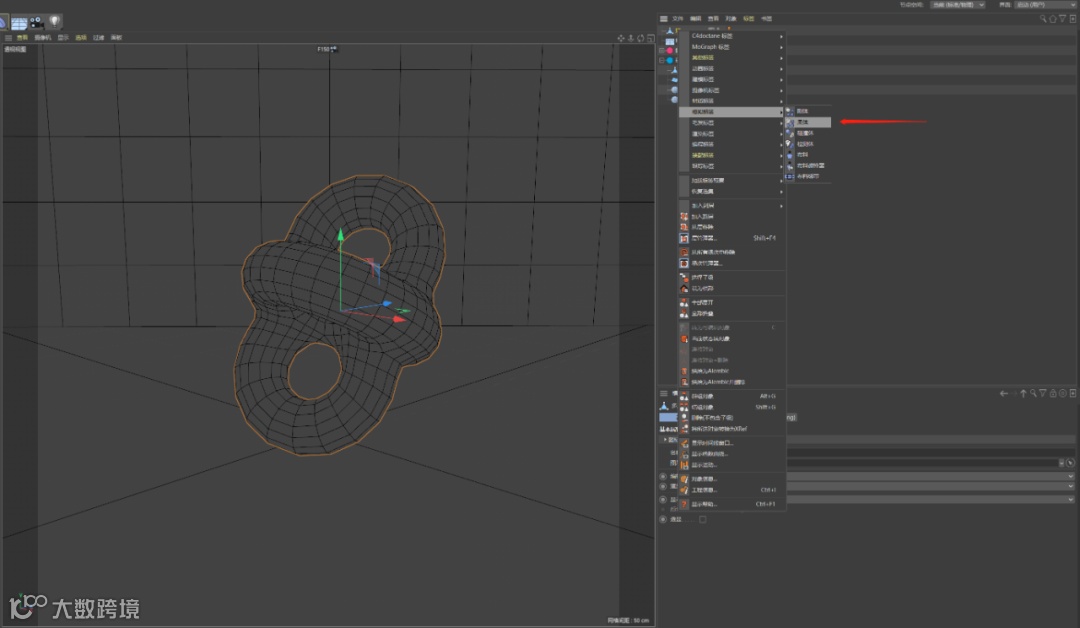Image resolution: width=1080 pixels, height=628 pixels.
Task: Click the up arrow in Attribute Manager header
Action: point(1023,393)
